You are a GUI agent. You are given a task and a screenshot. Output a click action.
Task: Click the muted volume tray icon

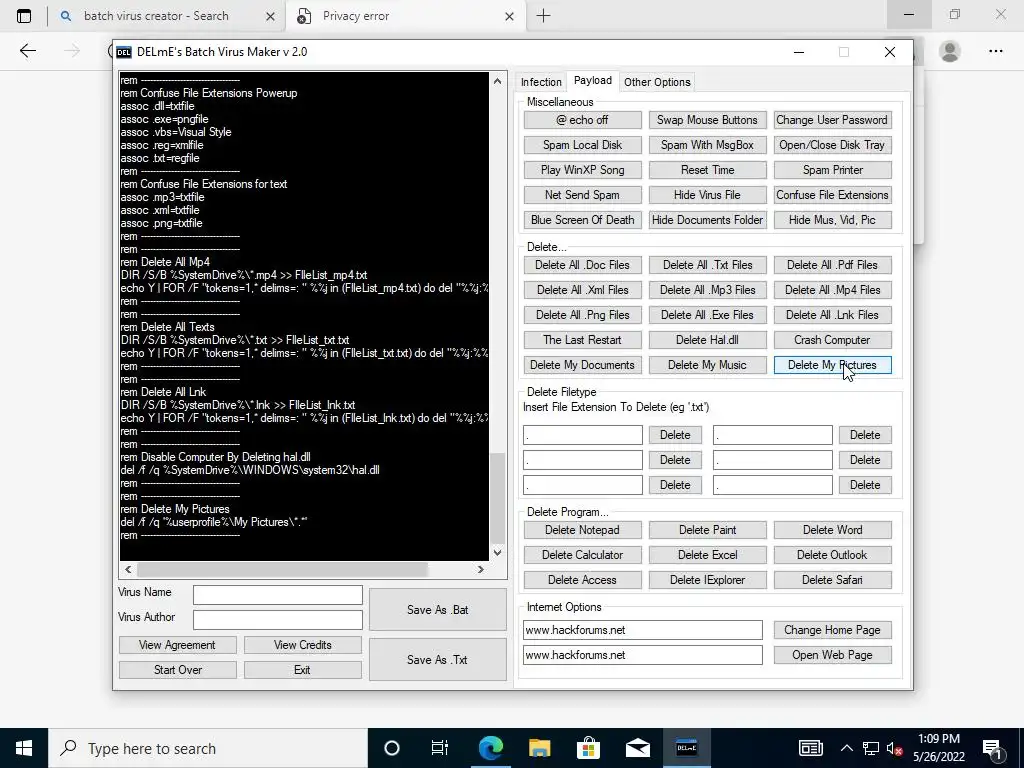[x=895, y=748]
